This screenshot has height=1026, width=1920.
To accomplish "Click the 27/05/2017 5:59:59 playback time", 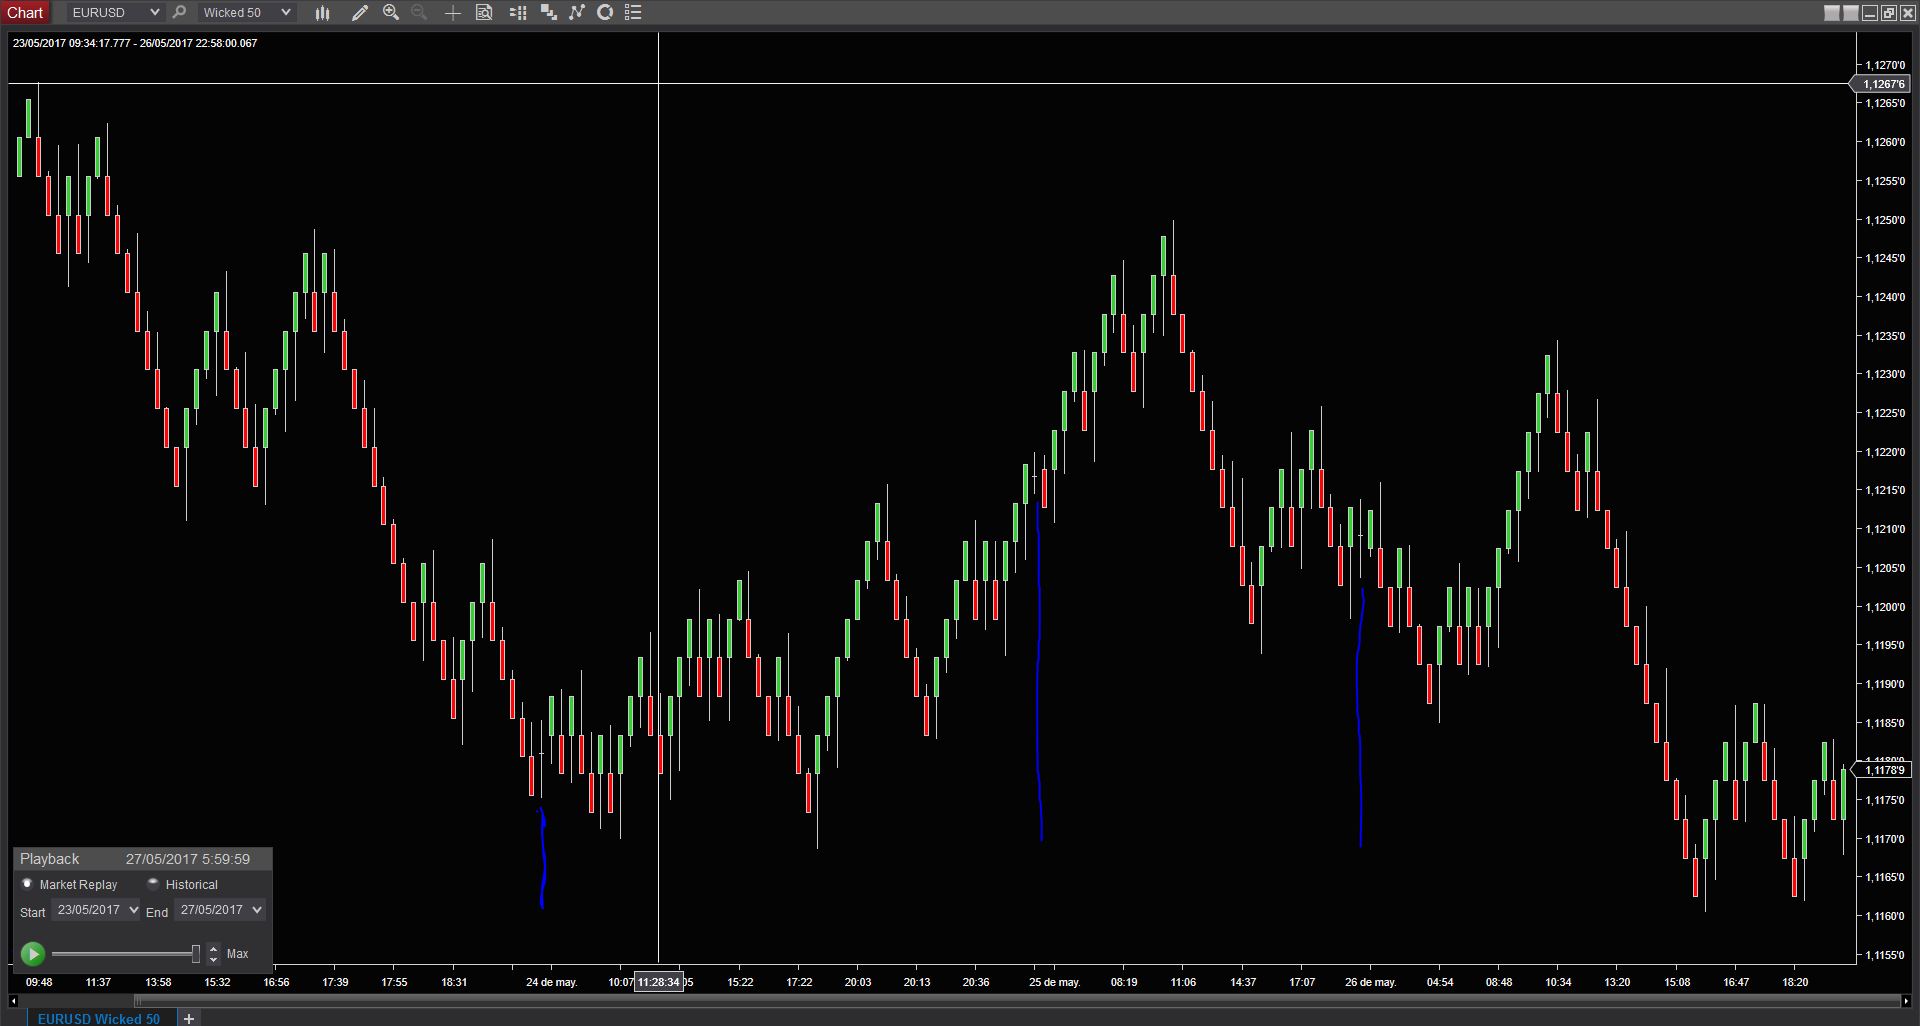I will pyautogui.click(x=188, y=859).
